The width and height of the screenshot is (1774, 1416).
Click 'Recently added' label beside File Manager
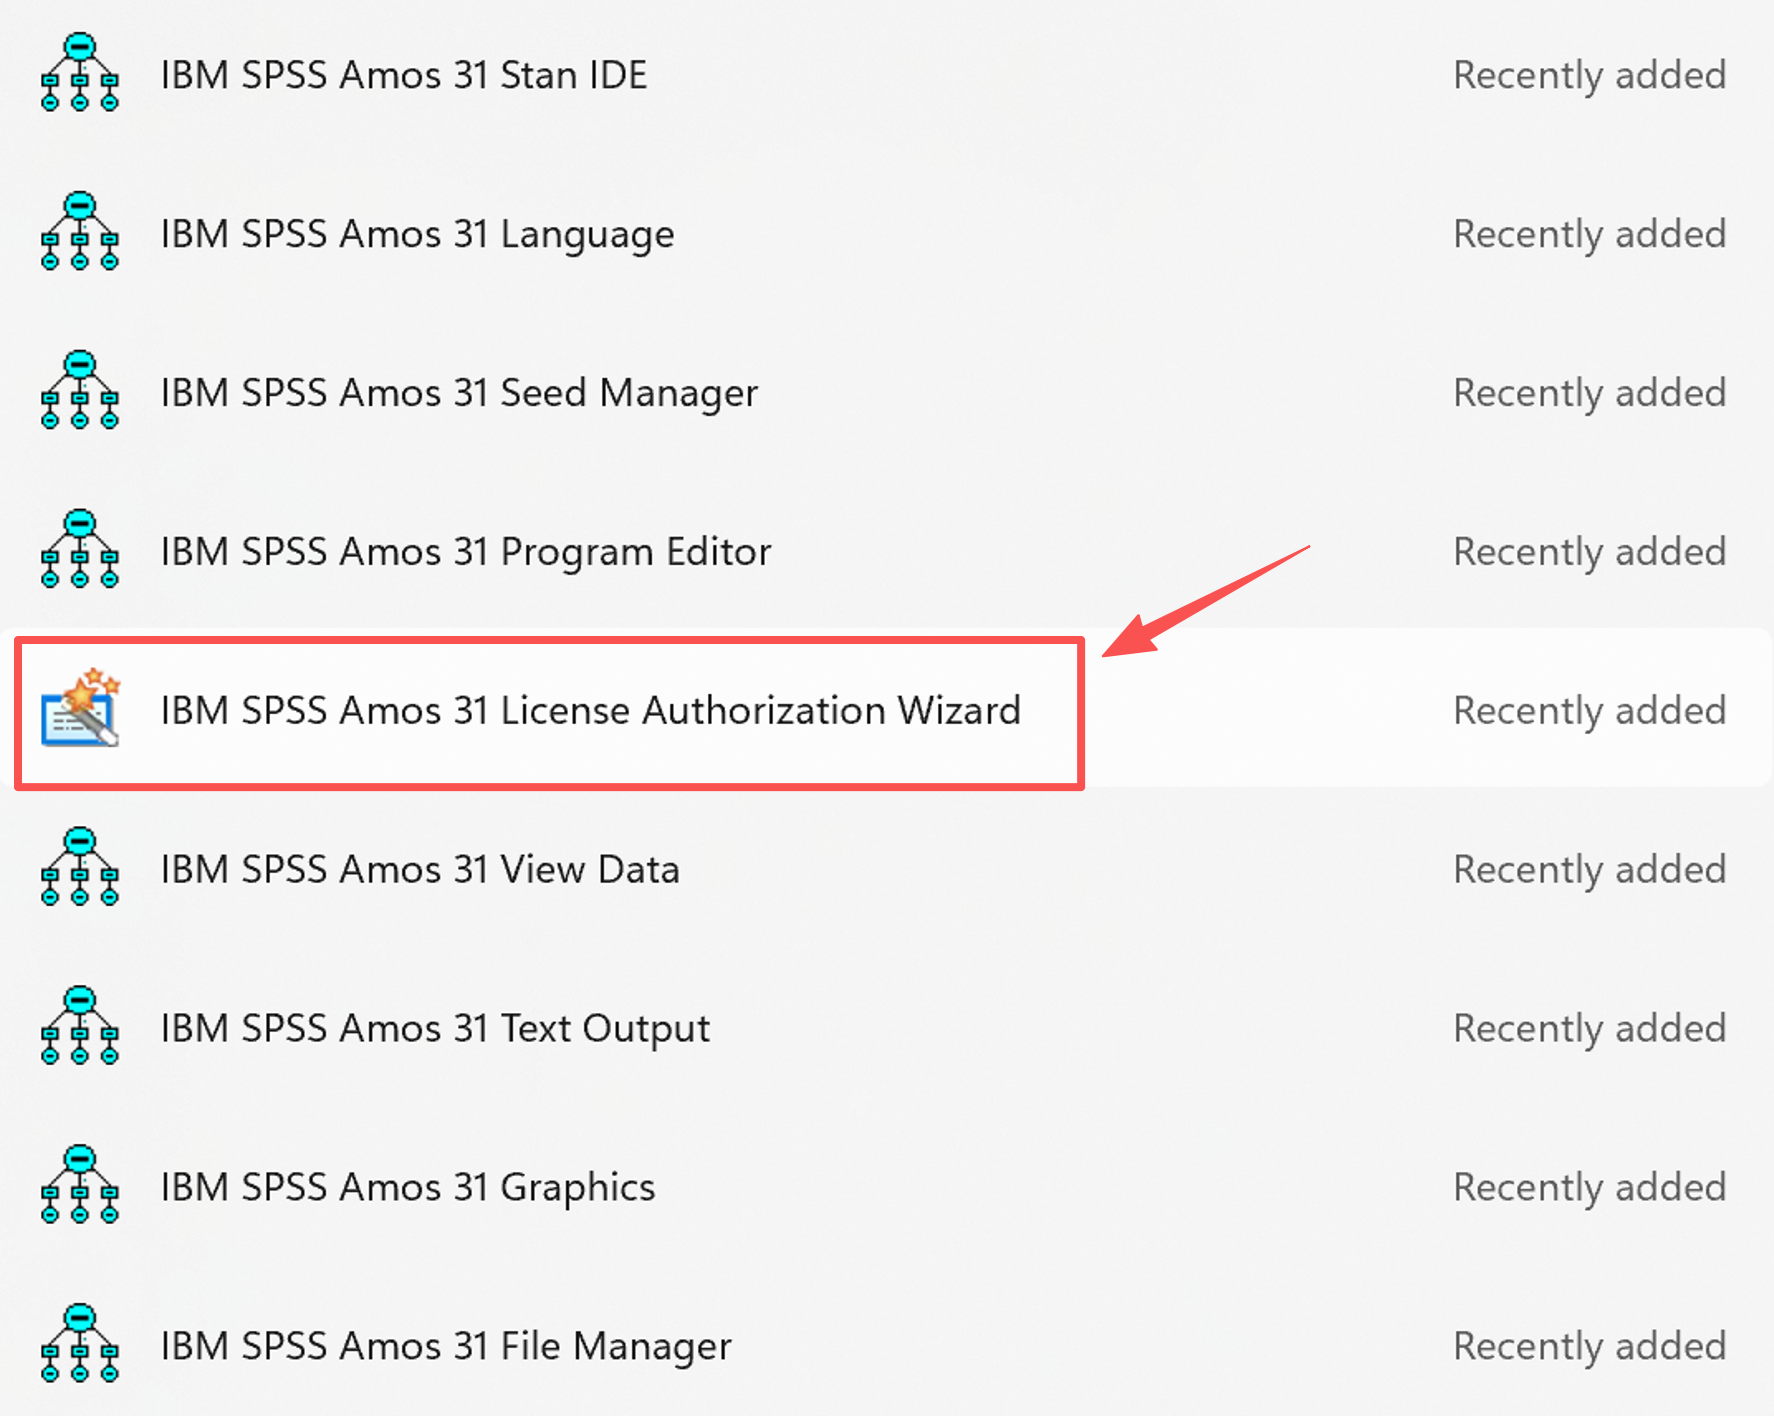(1590, 1348)
